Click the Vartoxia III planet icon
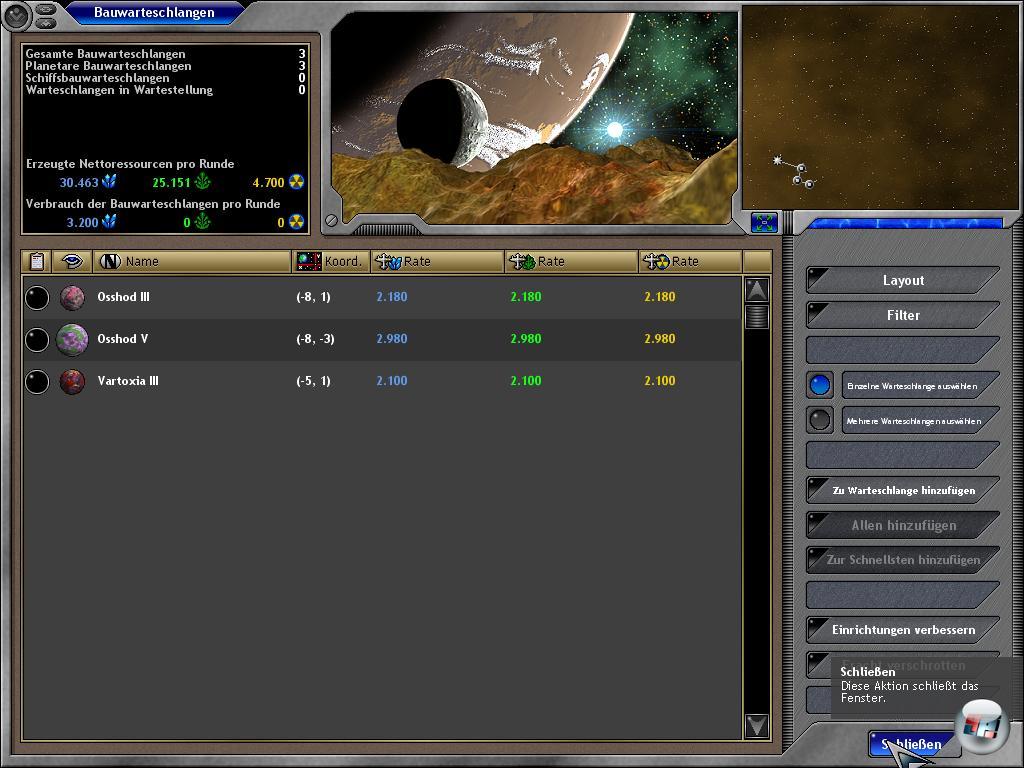The image size is (1024, 768). tap(72, 381)
